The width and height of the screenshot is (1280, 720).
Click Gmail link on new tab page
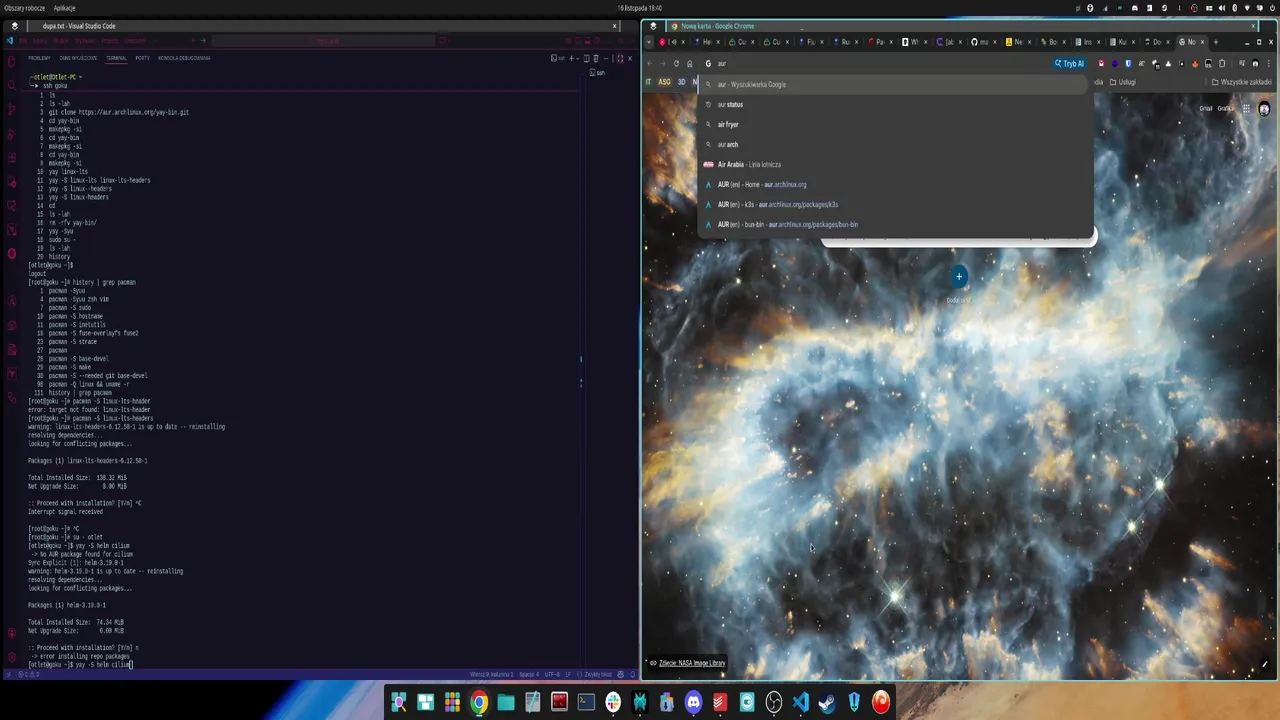point(1206,108)
